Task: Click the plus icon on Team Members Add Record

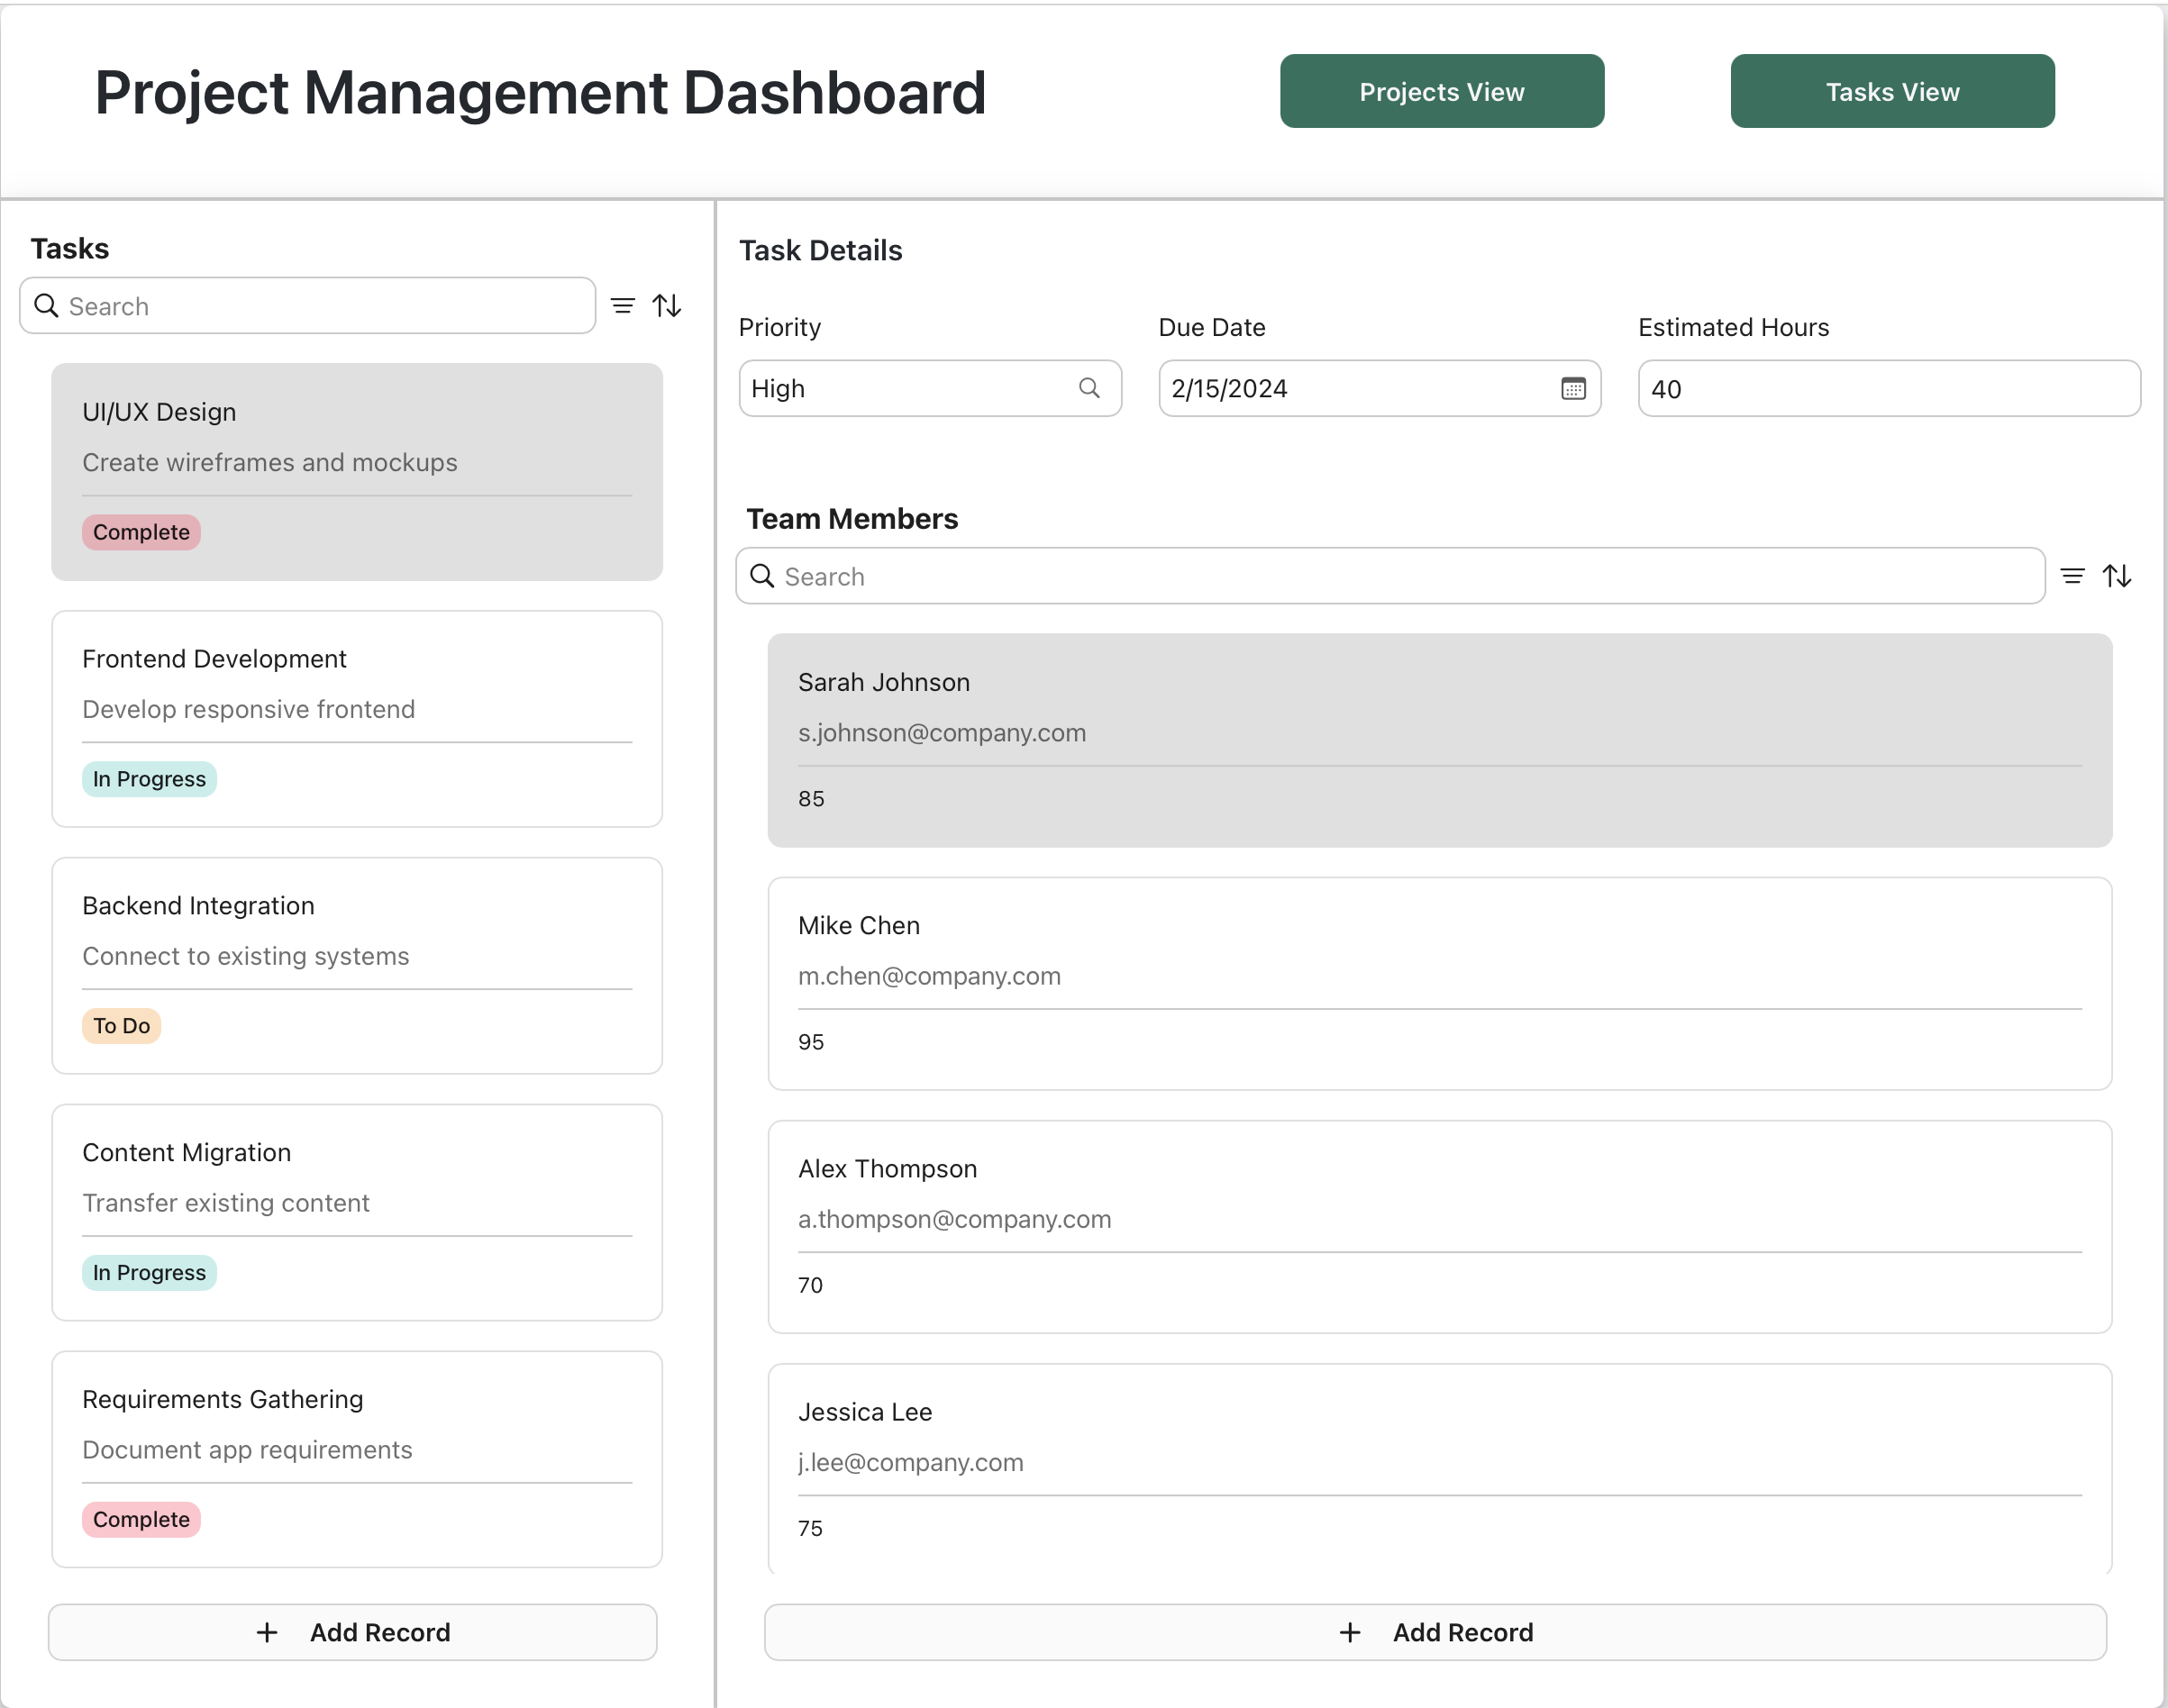Action: click(1349, 1632)
